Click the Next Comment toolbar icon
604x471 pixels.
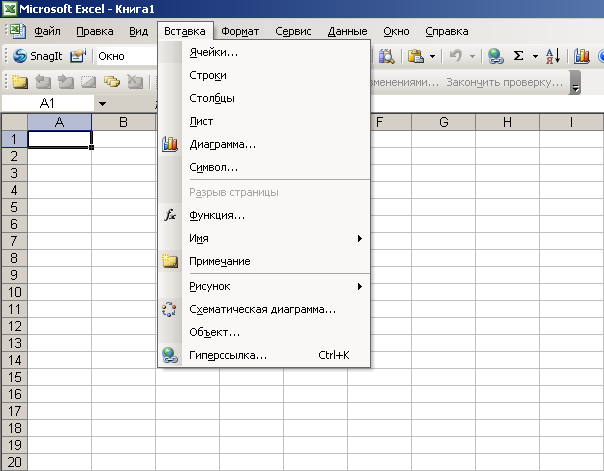pyautogui.click(x=66, y=82)
